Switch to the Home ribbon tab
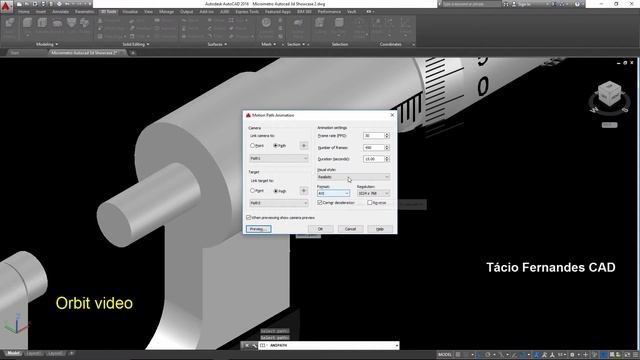640x360 pixels. 24,12
